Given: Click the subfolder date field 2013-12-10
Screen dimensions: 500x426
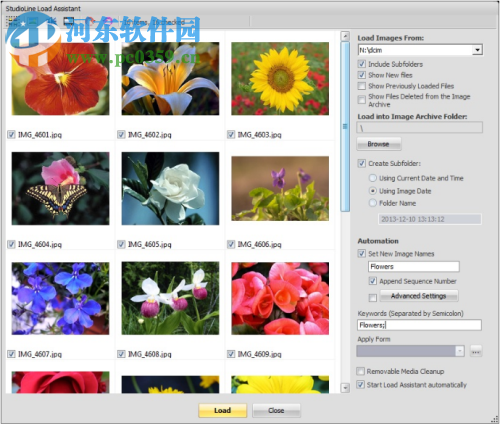Looking at the screenshot, I should pos(430,219).
